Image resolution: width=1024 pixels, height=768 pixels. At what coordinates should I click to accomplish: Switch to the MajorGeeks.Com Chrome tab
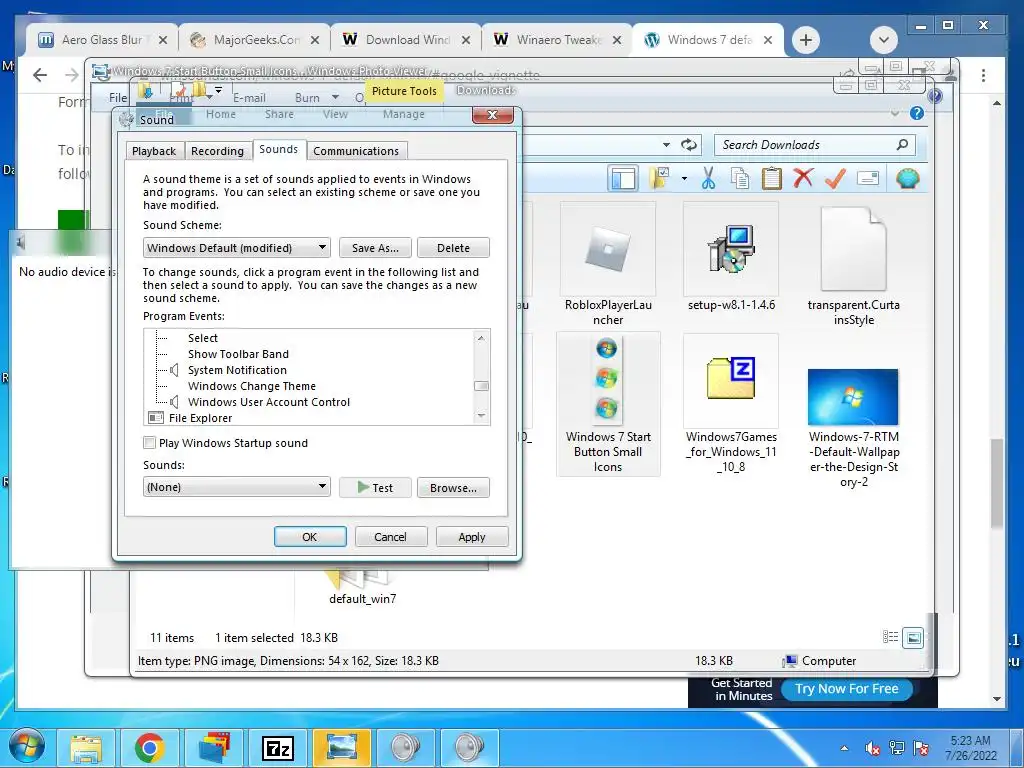pos(255,40)
